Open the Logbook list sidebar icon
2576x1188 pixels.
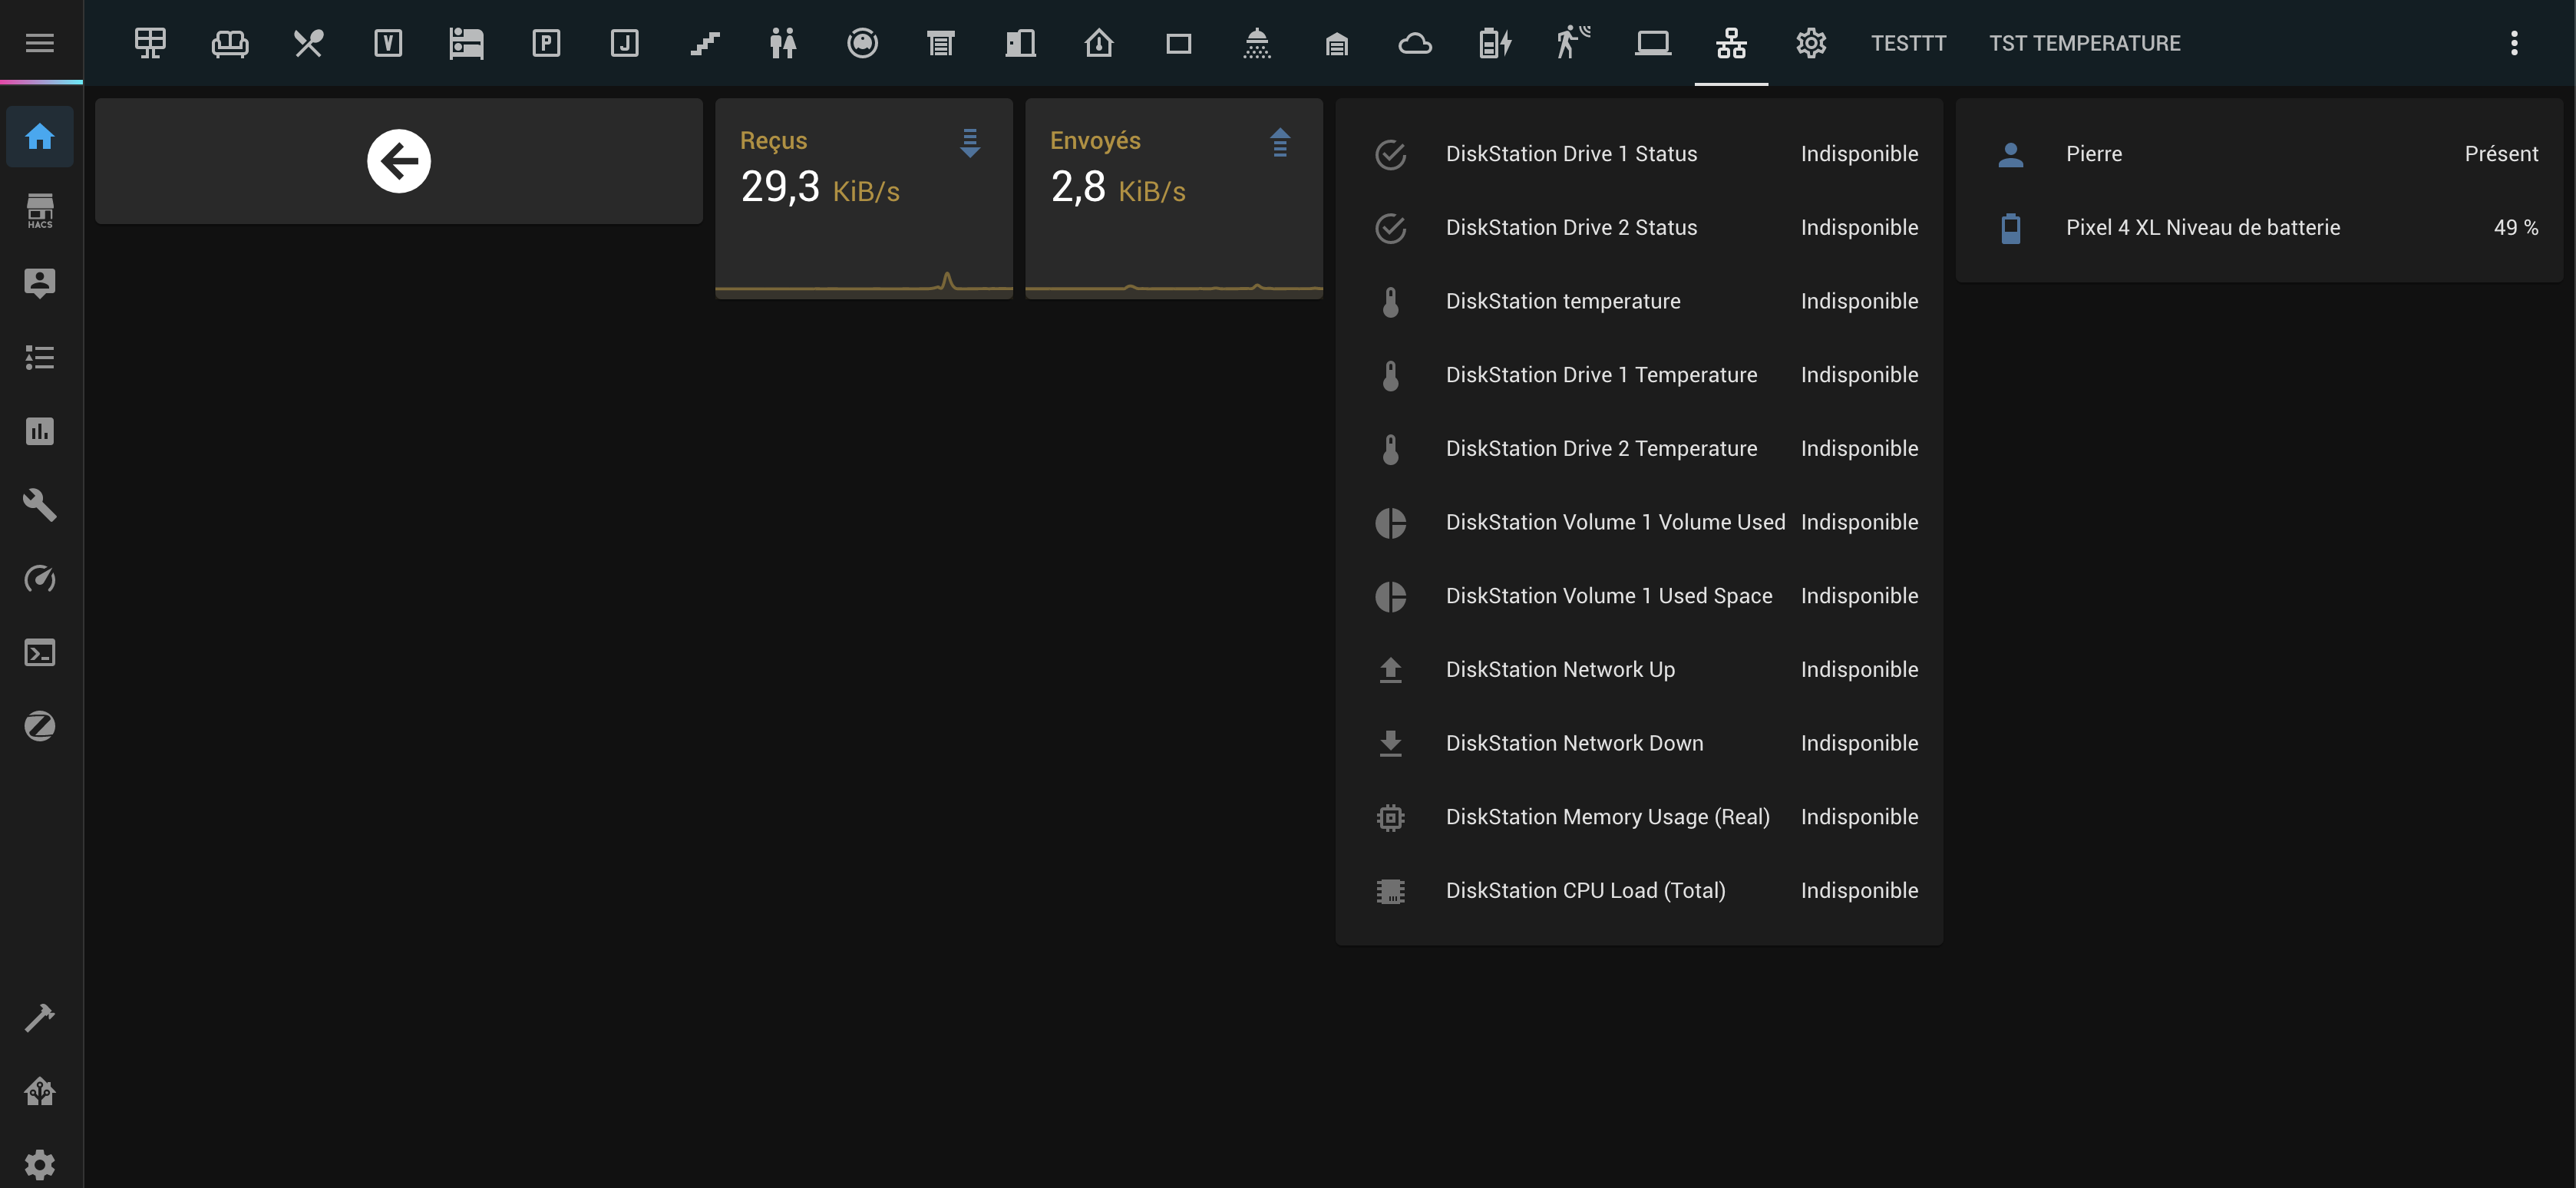[x=40, y=357]
